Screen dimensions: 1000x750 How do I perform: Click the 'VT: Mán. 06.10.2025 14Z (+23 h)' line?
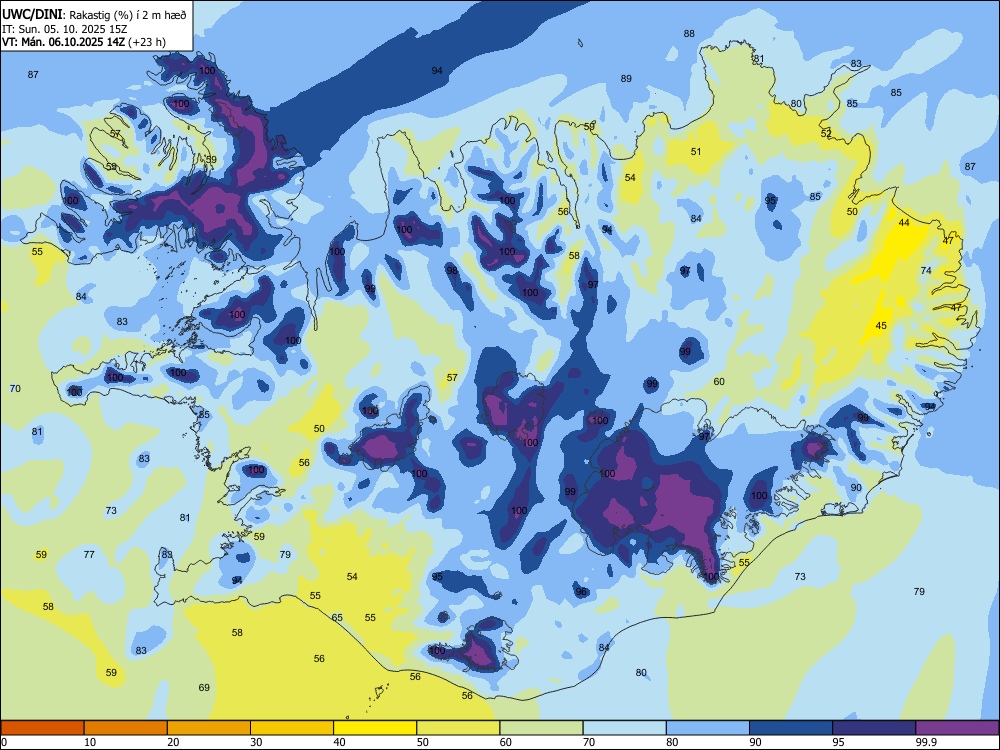click(x=84, y=42)
